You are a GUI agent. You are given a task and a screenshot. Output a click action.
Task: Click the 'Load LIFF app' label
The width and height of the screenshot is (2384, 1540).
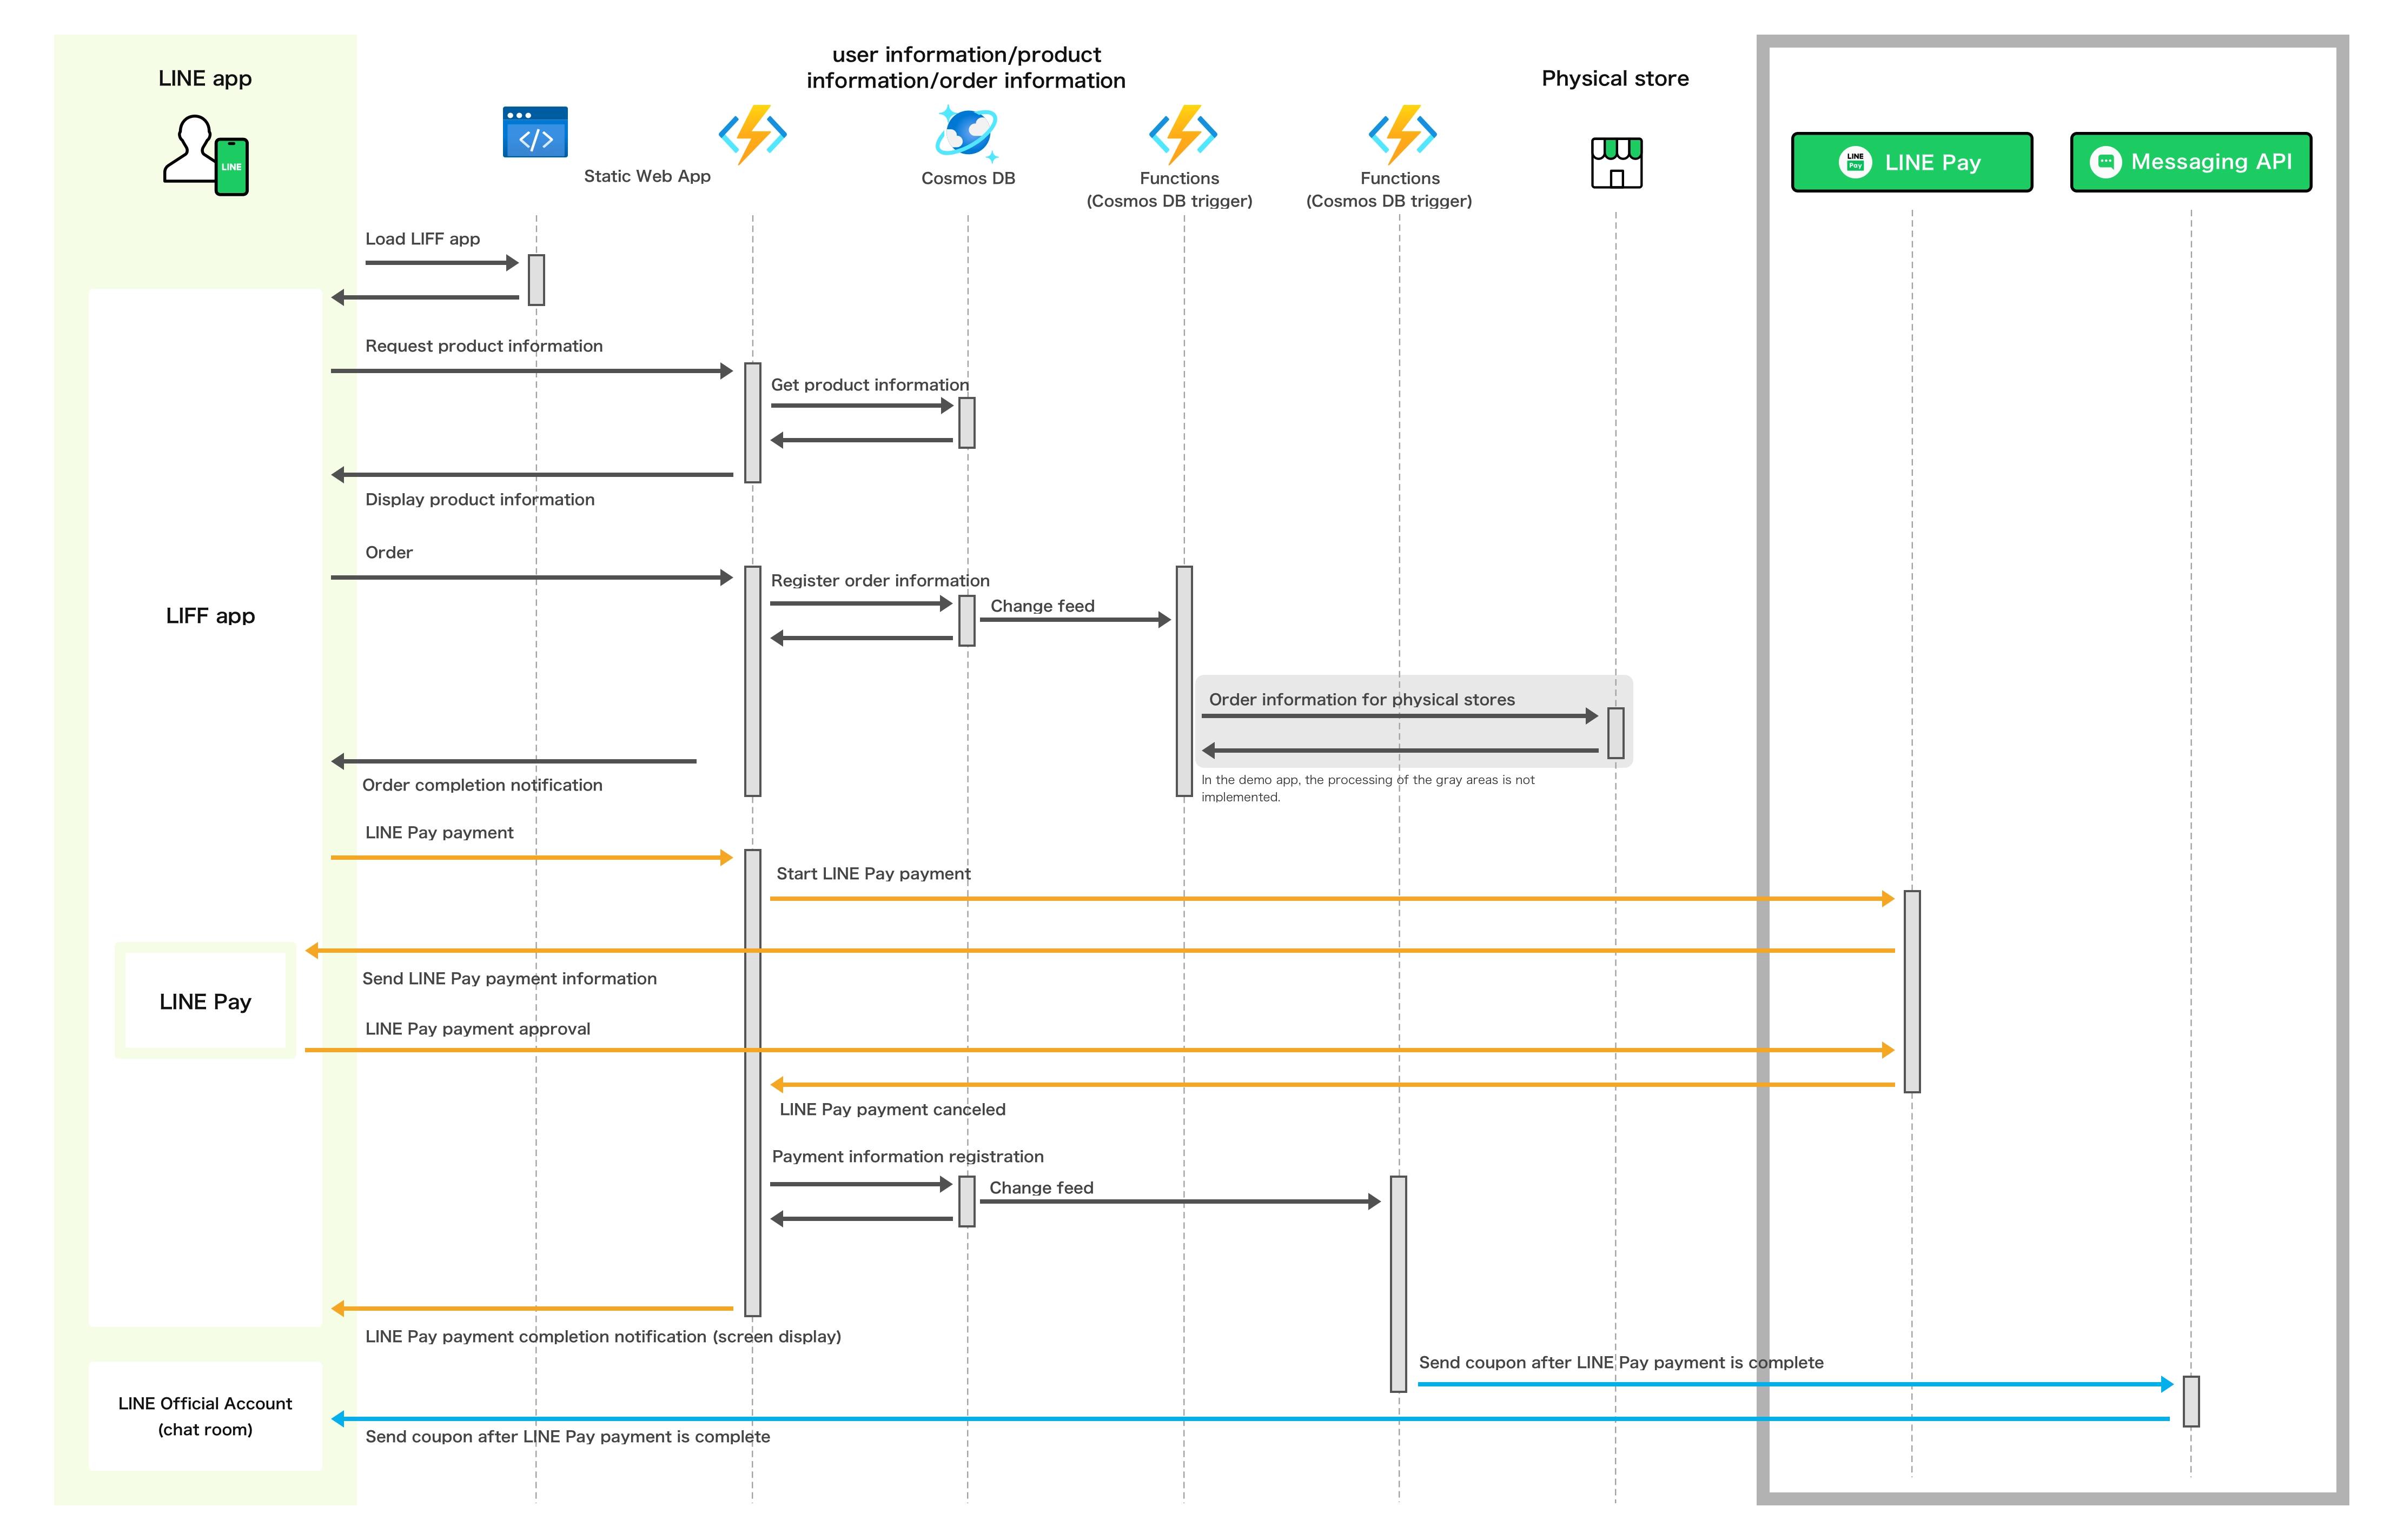[422, 239]
